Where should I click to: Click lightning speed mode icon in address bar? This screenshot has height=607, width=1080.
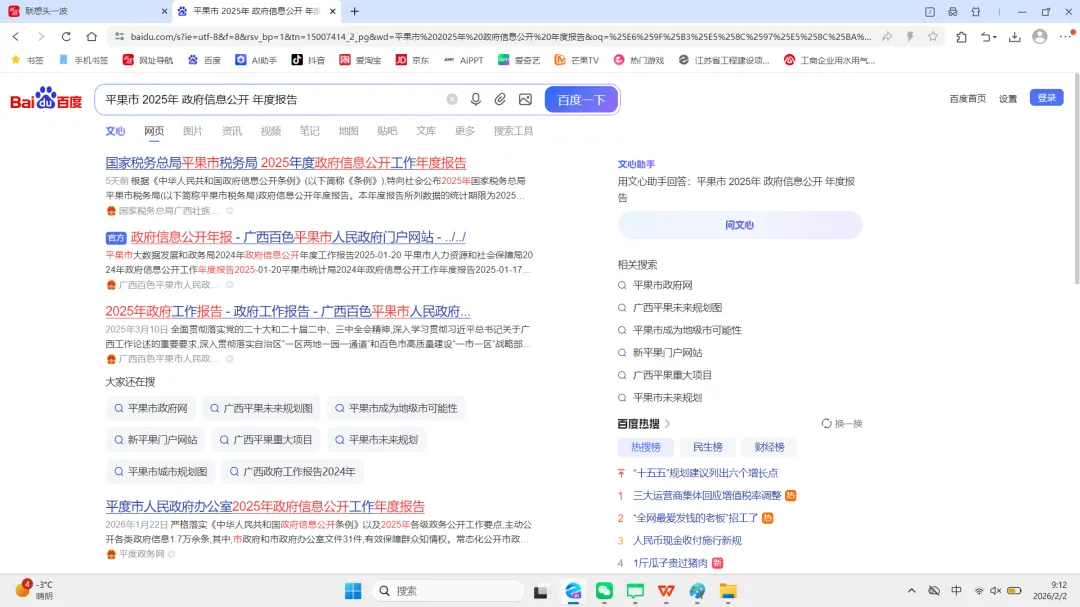(x=910, y=37)
